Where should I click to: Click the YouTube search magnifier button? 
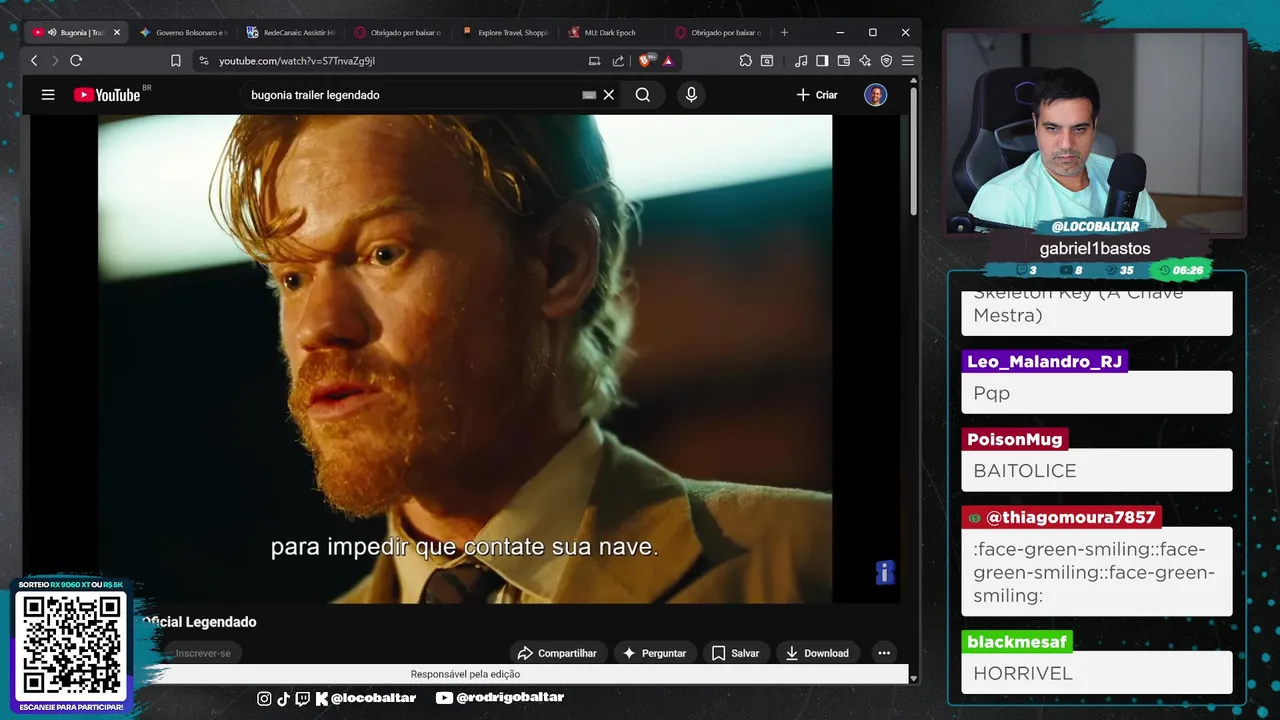(643, 95)
